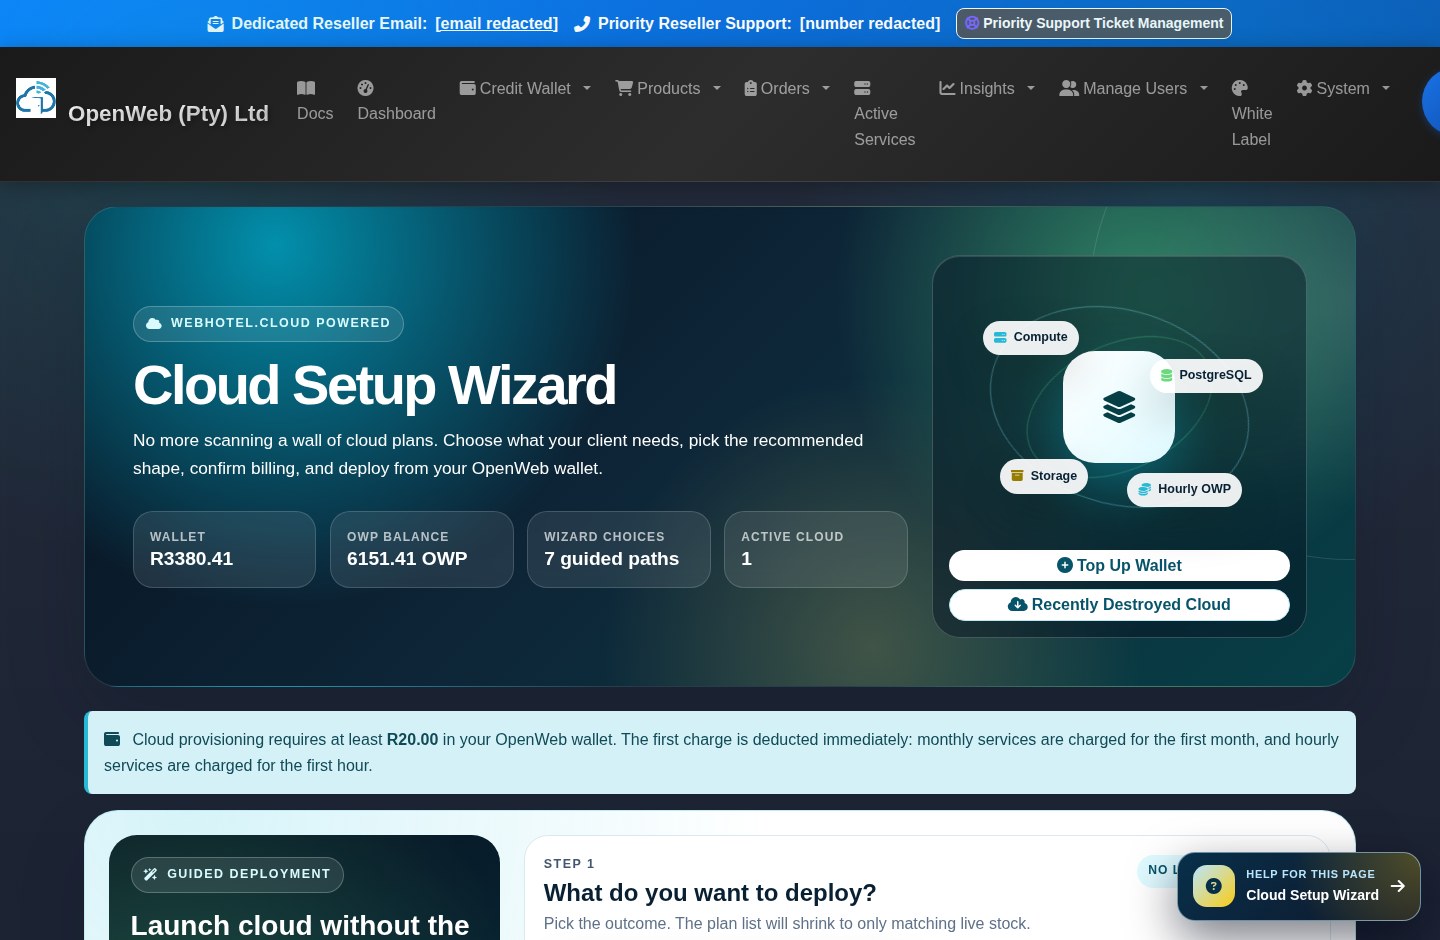Expand the Products dropdown arrow
1440x940 pixels.
717,88
